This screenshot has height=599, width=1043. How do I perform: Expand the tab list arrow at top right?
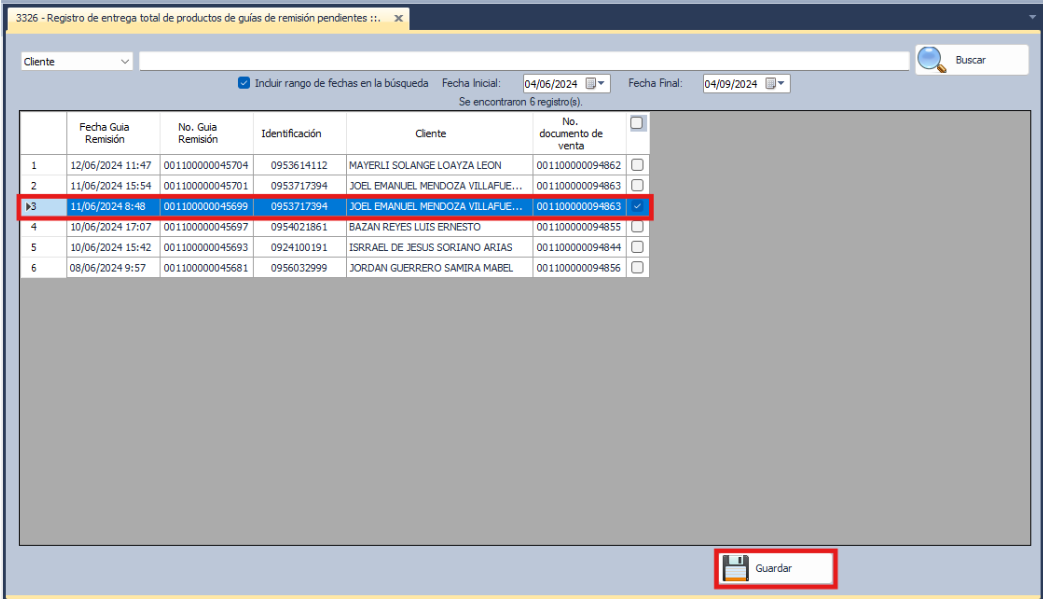coord(1032,17)
